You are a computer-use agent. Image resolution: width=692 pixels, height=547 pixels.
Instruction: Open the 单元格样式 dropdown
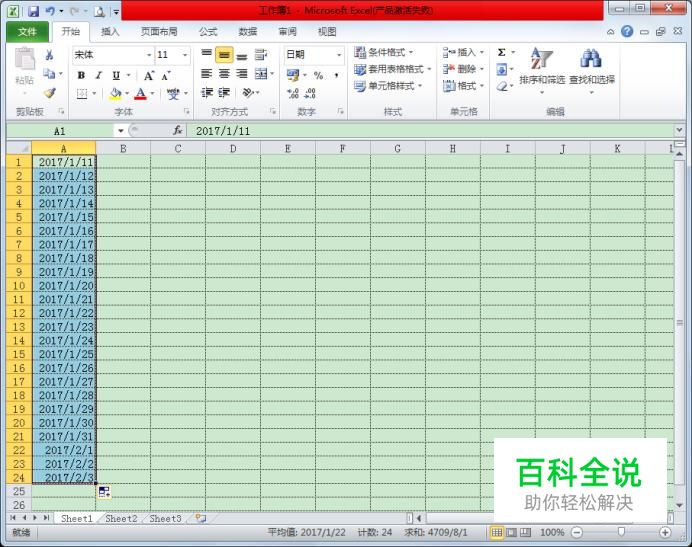coord(388,86)
